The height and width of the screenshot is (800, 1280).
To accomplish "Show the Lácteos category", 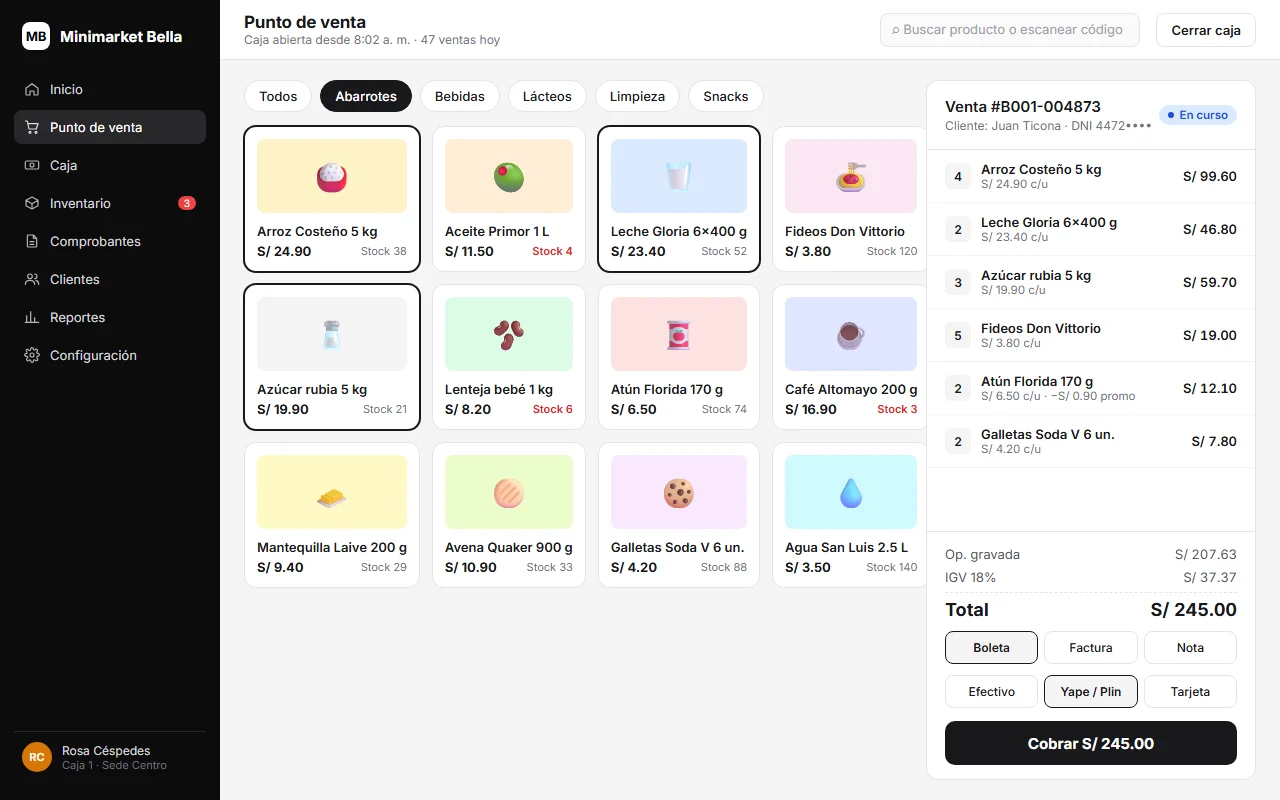I will [547, 96].
